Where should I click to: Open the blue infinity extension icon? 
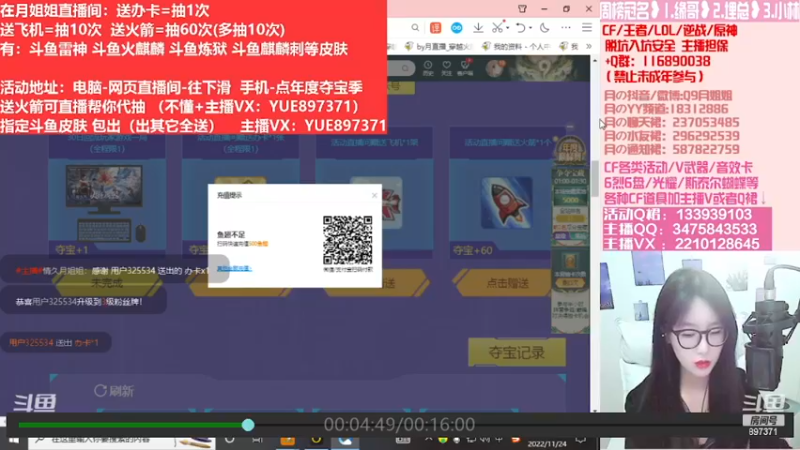457,28
